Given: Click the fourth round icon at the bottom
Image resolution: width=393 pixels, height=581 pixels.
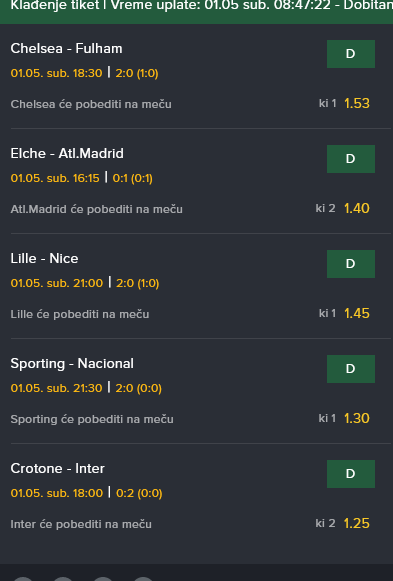Looking at the screenshot, I should coord(143,579).
